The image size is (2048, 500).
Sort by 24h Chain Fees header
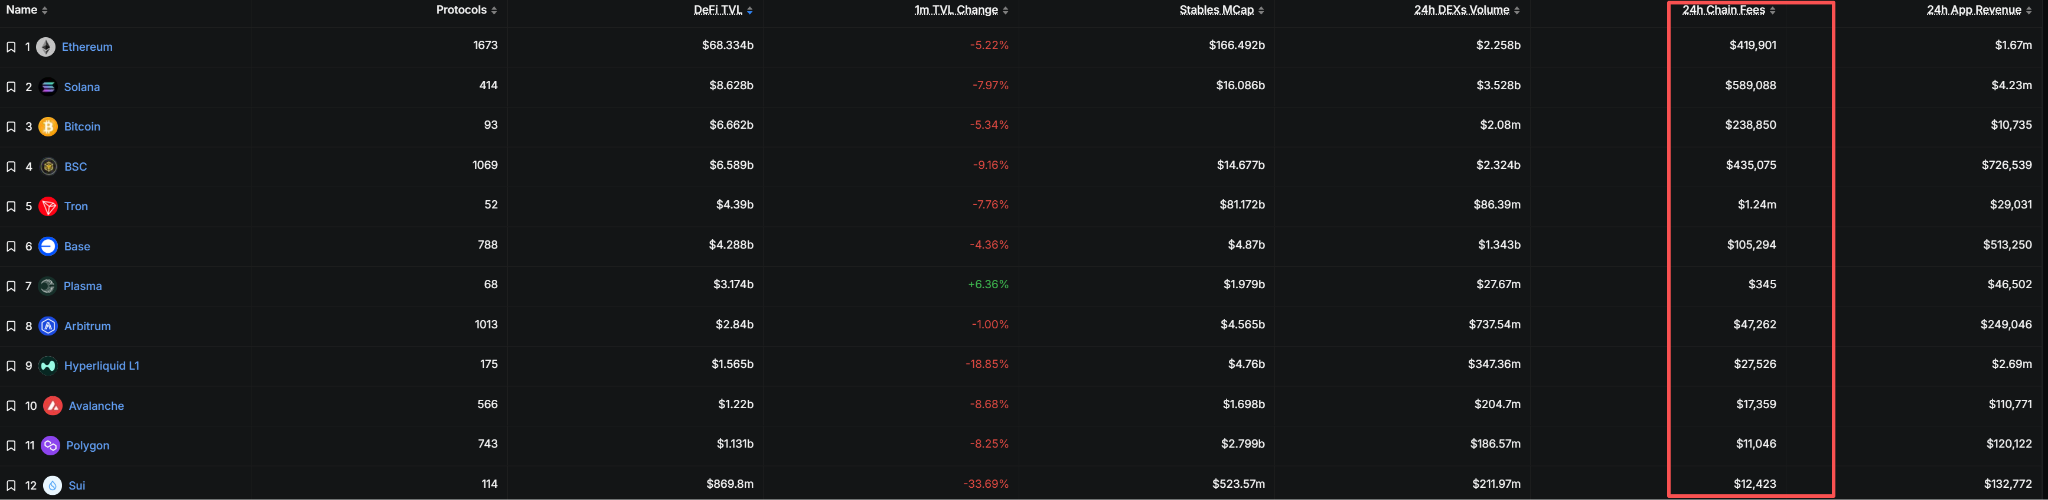[x=1723, y=10]
